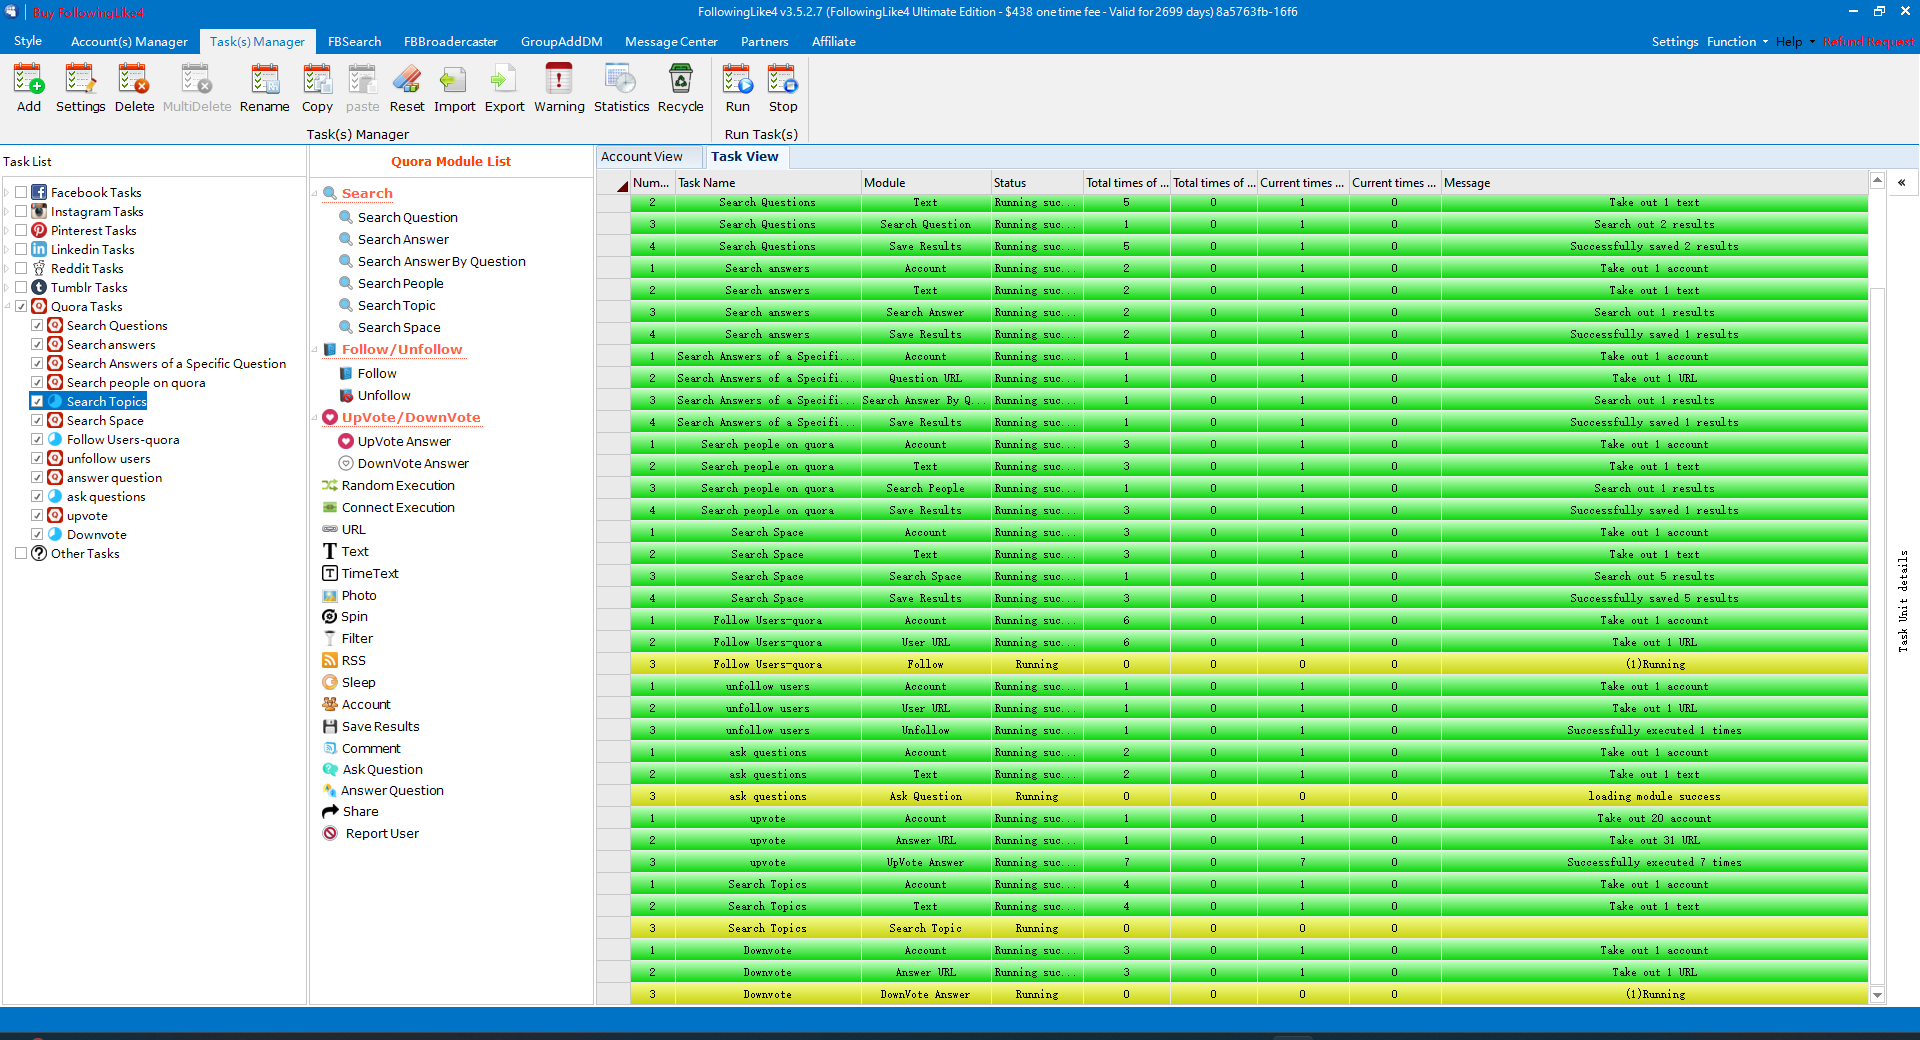Screen dimensions: 1920x1040
Task: Open task Settings from the toolbar
Action: [80, 88]
